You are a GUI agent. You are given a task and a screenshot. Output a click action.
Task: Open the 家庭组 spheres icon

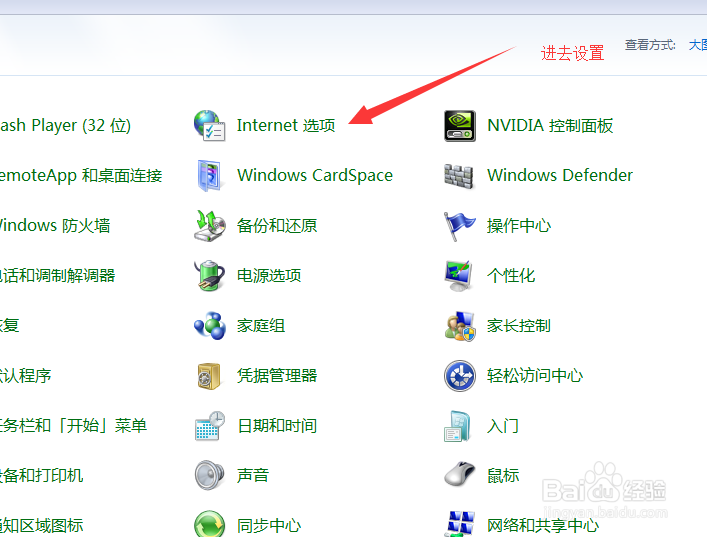click(209, 326)
